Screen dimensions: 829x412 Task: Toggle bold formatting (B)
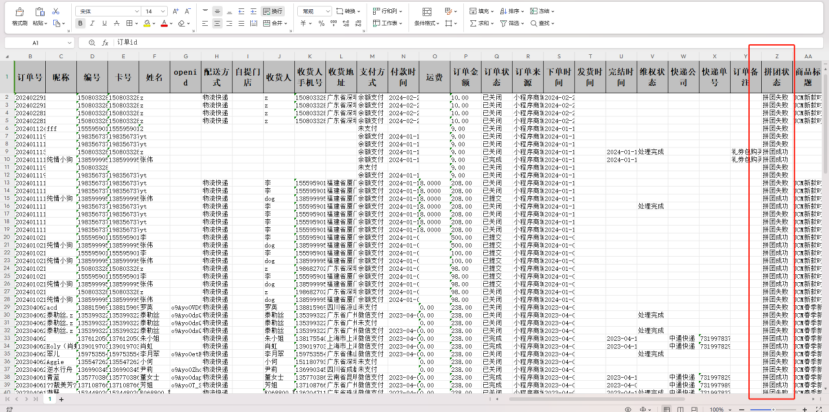(80, 23)
